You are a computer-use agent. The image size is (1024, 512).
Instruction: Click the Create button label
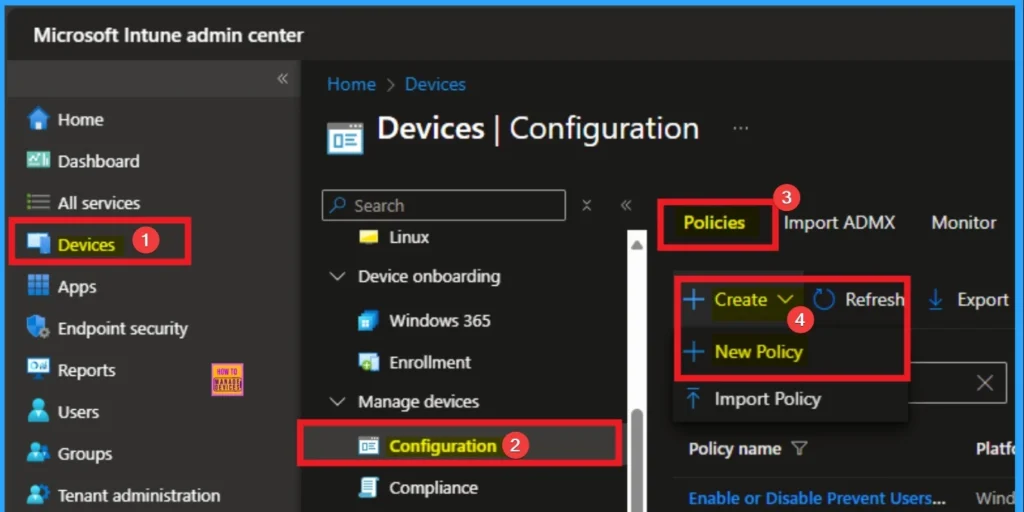point(741,300)
